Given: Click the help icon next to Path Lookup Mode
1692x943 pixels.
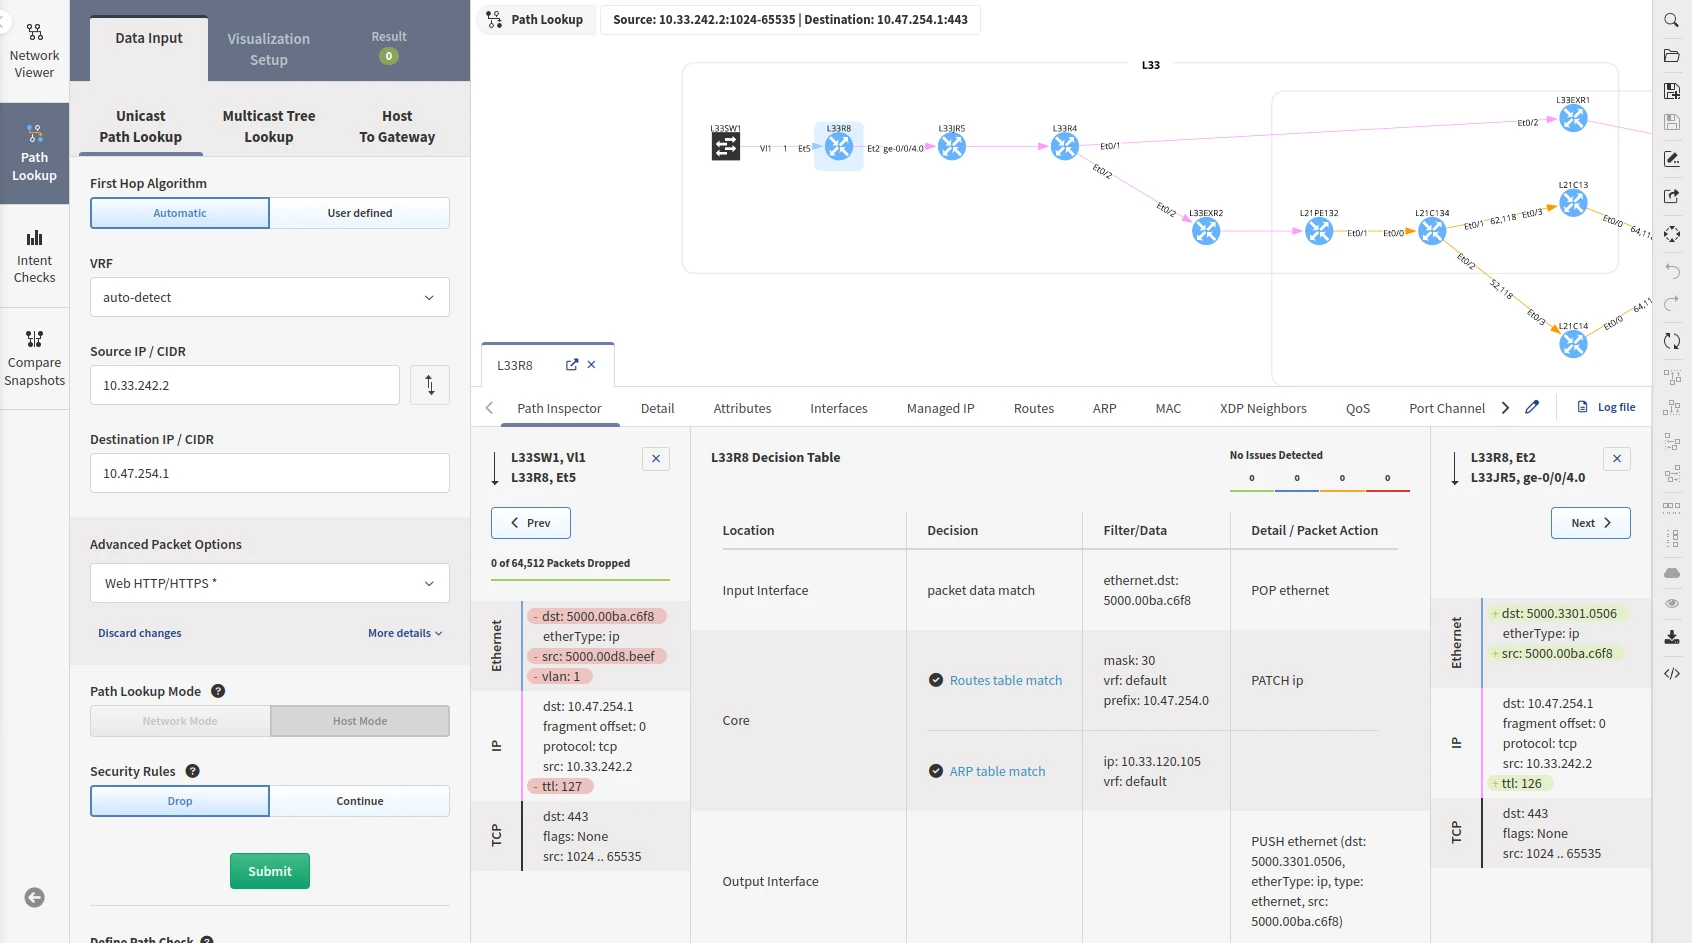Looking at the screenshot, I should [218, 691].
